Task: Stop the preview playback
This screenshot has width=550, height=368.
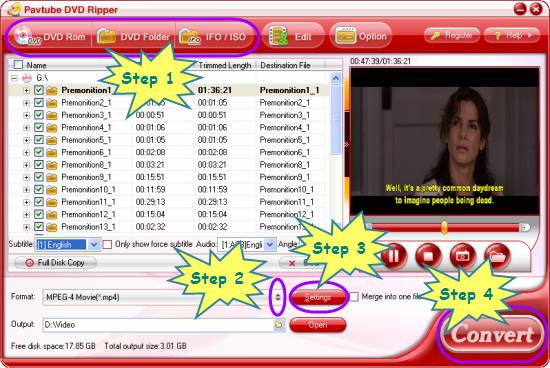Action: click(x=428, y=256)
